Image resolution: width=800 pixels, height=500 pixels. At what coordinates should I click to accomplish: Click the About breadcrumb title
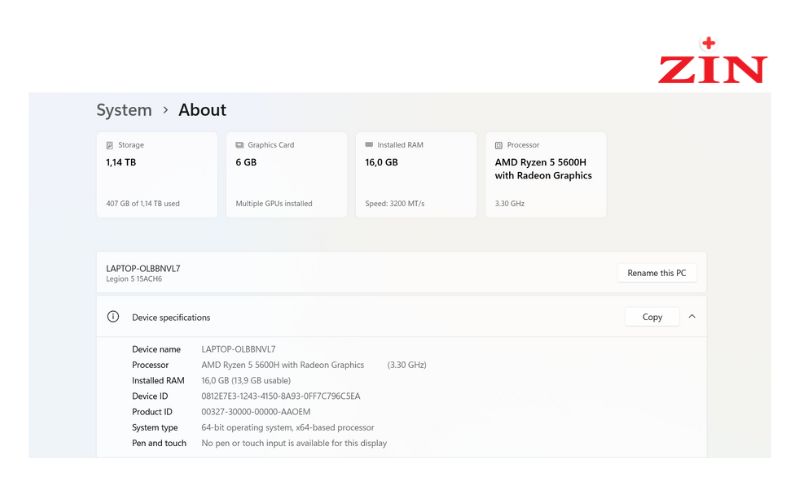[x=202, y=110]
